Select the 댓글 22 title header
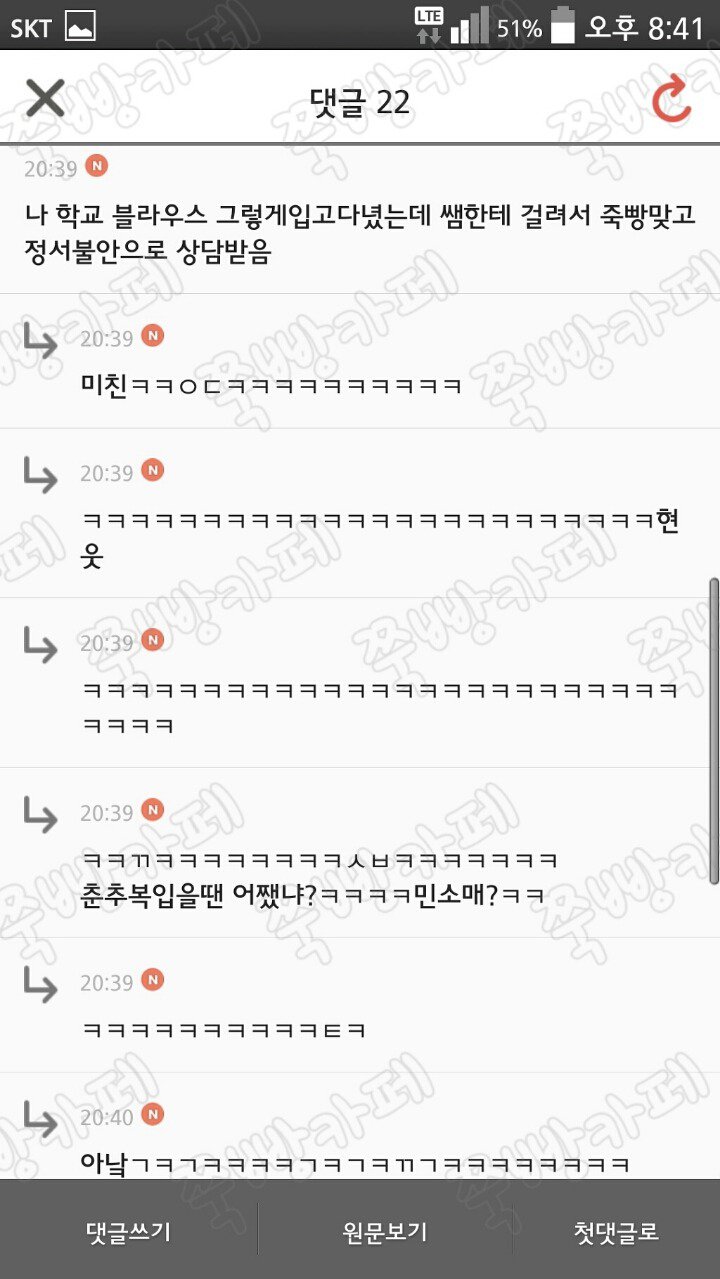The width and height of the screenshot is (720, 1279). coord(360,102)
